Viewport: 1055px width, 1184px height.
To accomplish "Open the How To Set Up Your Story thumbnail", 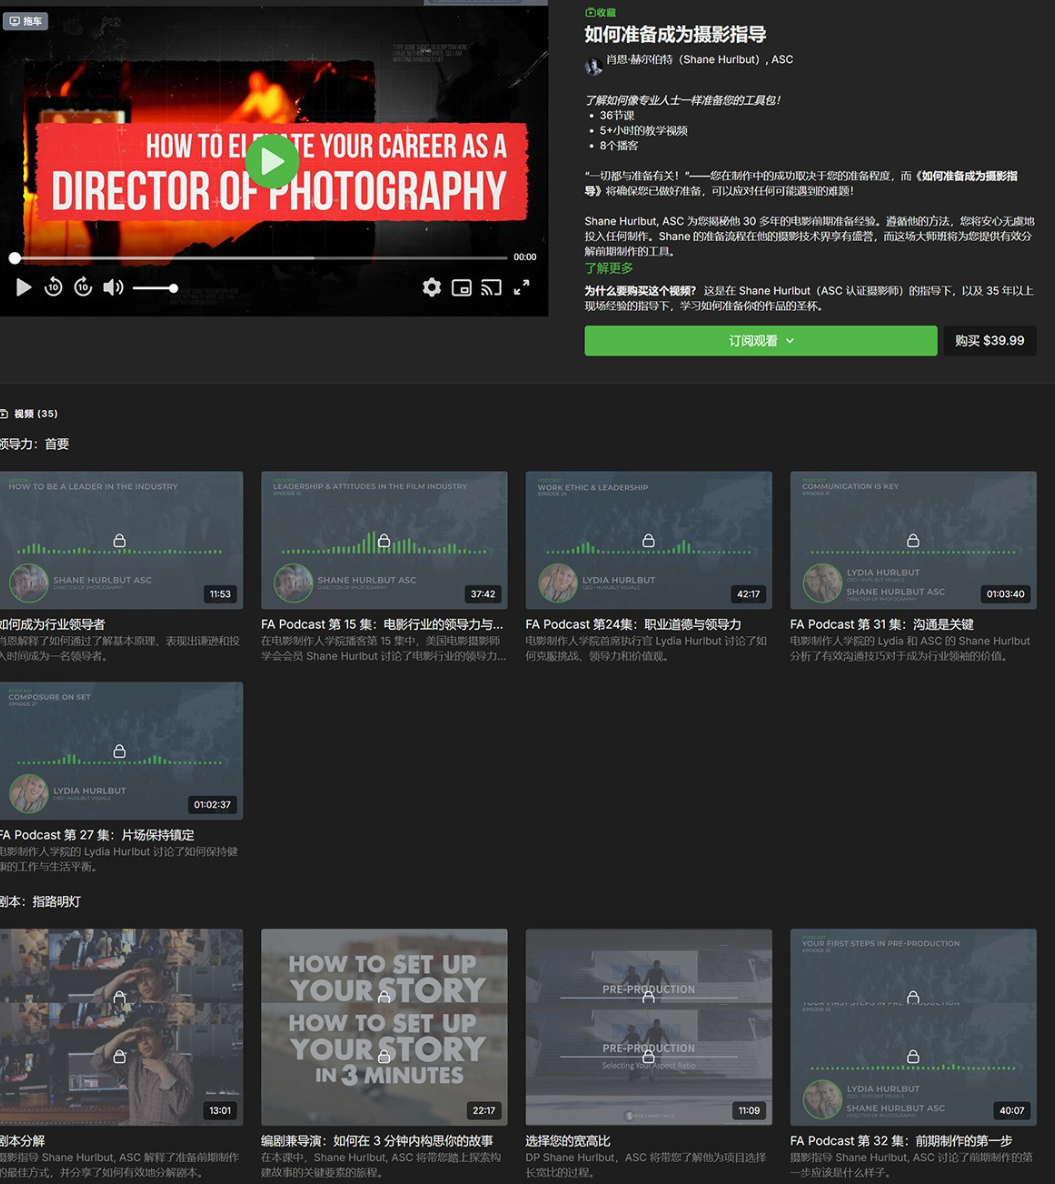I will 384,1027.
